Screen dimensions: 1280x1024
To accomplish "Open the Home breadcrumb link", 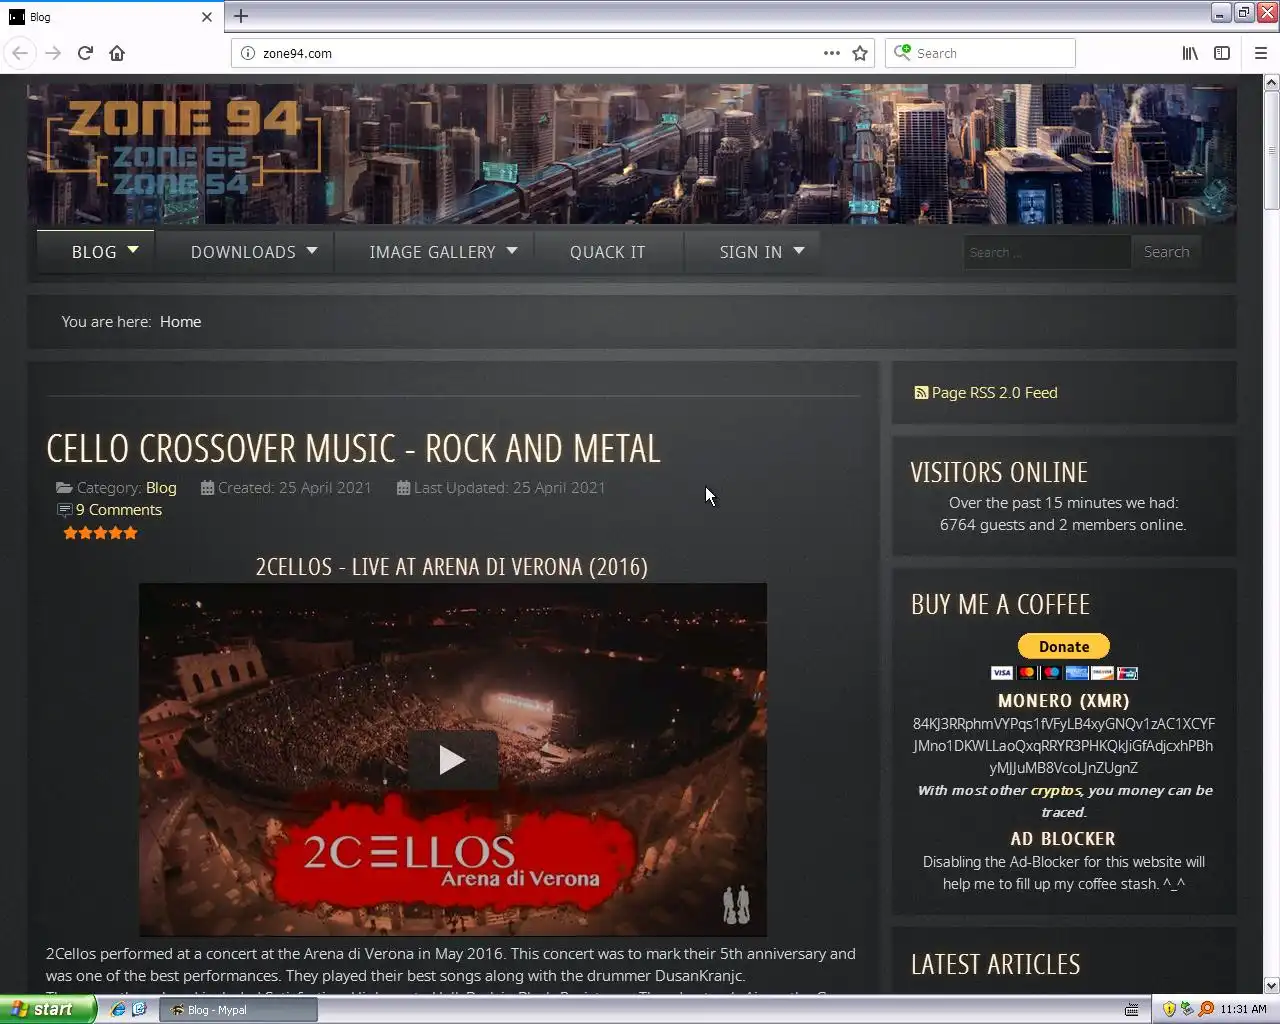I will [180, 322].
